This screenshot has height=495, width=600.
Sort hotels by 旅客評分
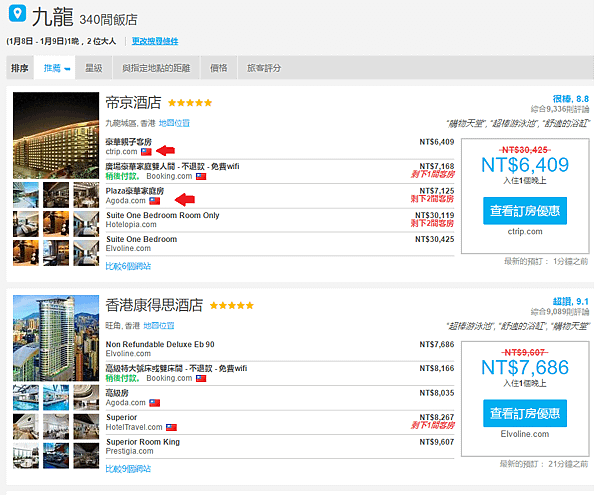tap(264, 68)
